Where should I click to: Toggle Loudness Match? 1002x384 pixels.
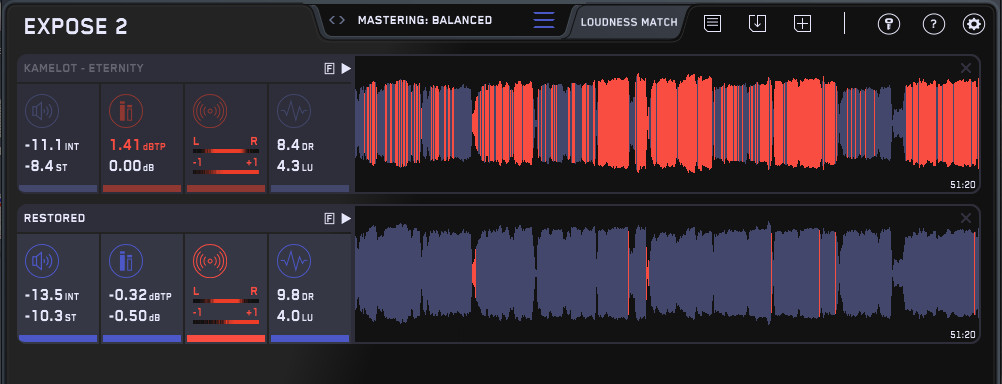coord(629,22)
